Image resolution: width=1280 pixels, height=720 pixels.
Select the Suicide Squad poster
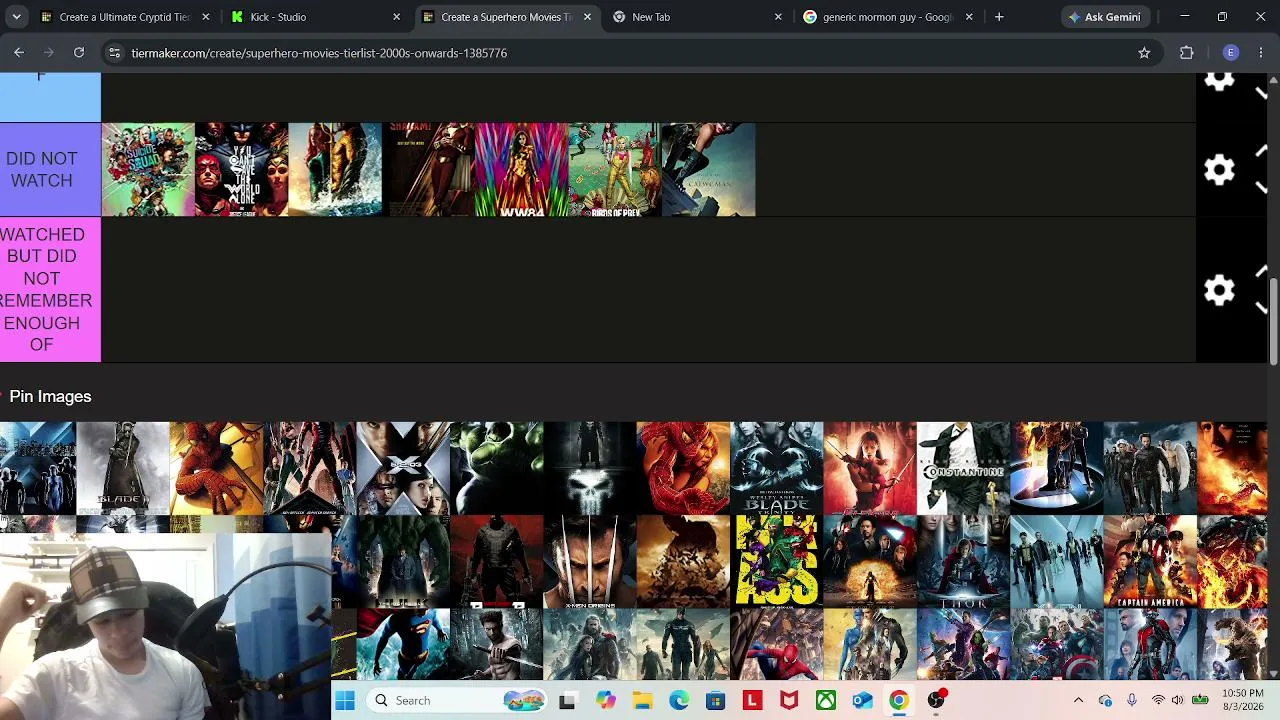click(148, 170)
